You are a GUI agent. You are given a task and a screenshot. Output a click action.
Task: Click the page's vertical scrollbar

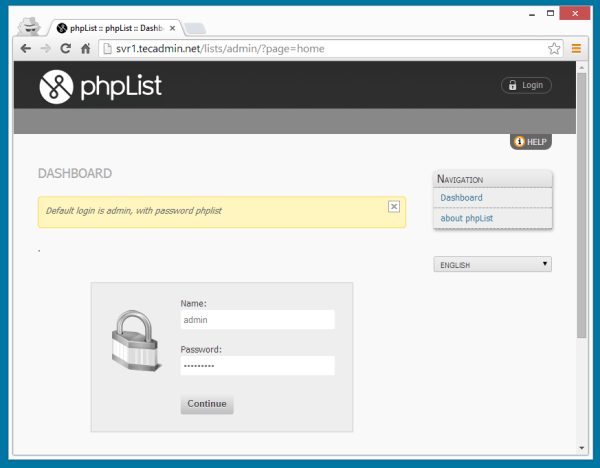[x=582, y=200]
